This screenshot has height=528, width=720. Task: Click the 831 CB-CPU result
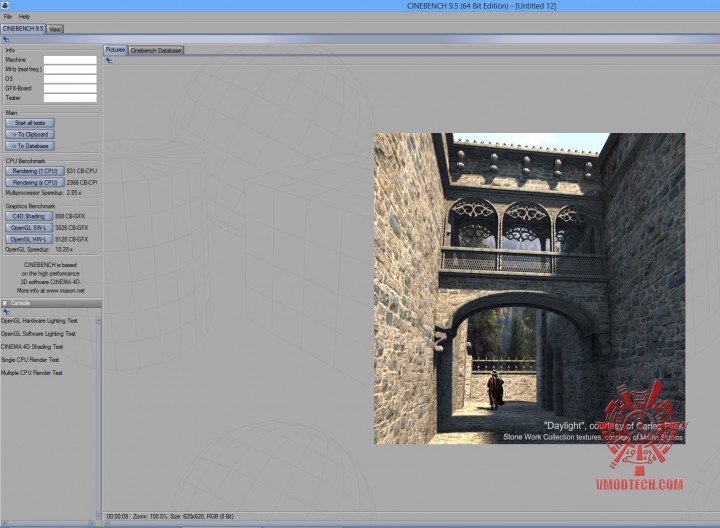point(82,171)
